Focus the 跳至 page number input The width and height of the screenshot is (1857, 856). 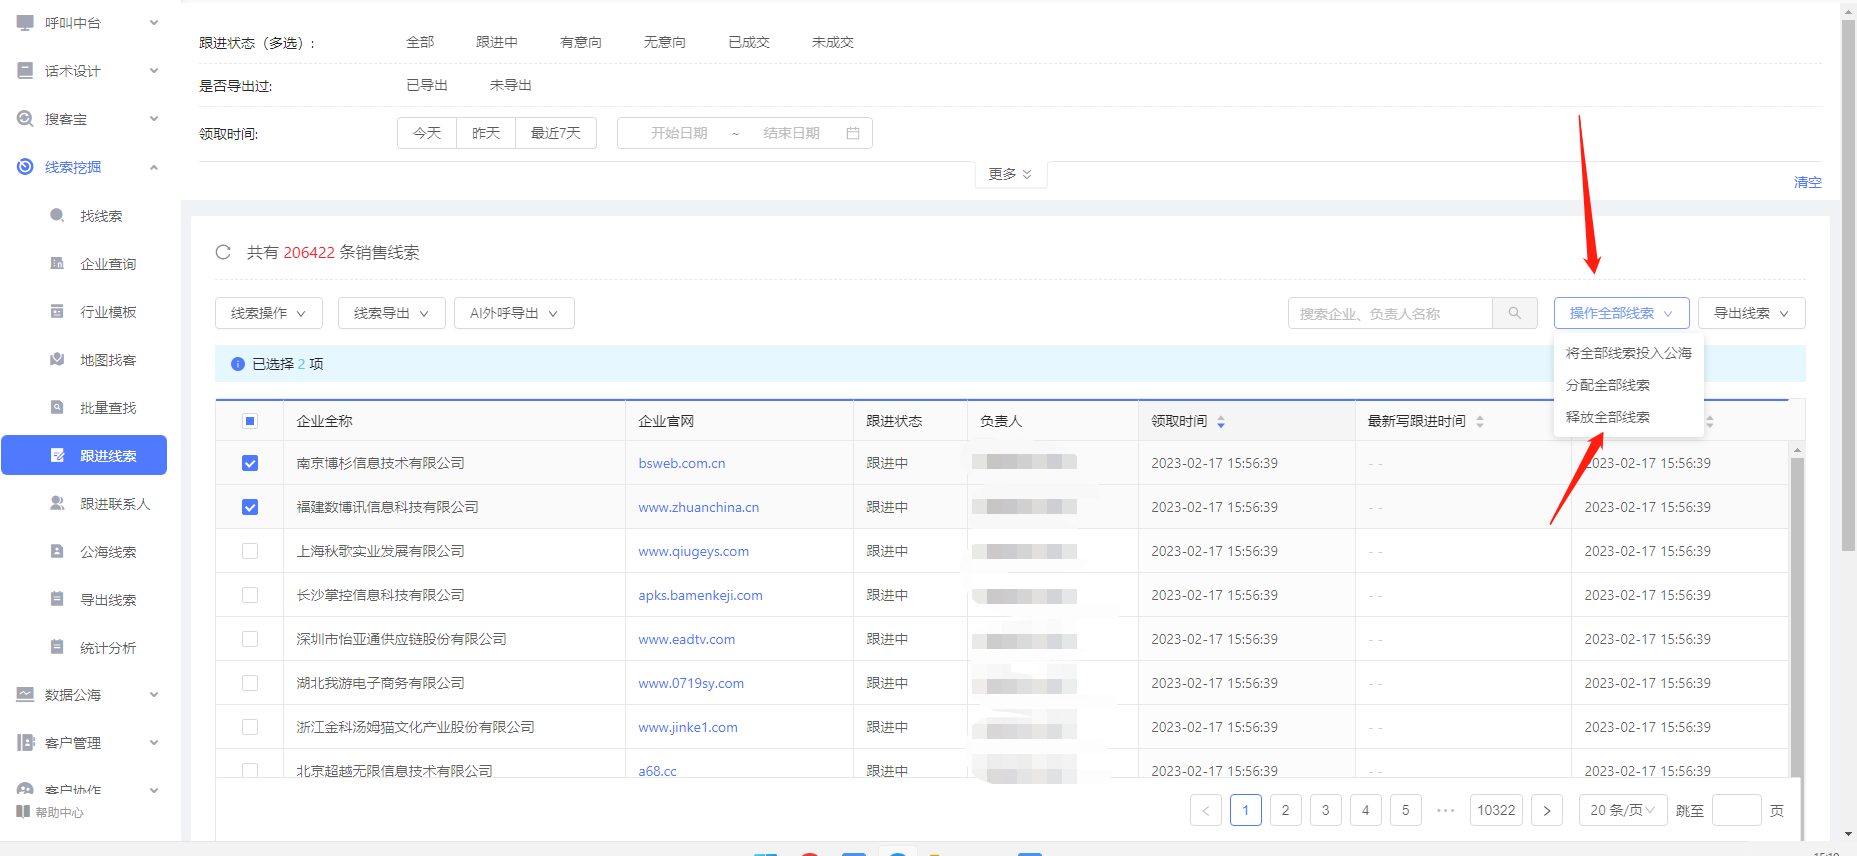[1737, 810]
